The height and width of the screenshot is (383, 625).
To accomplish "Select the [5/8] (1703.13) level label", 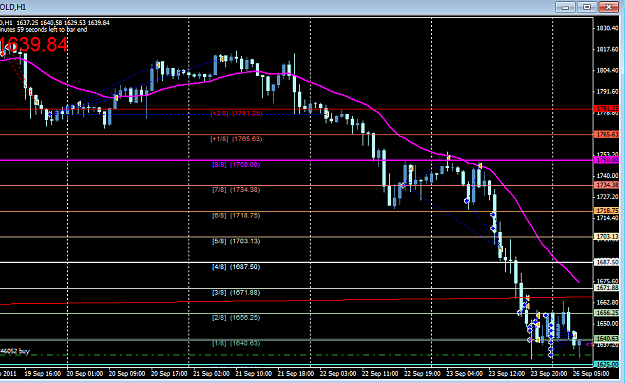I will tap(236, 241).
